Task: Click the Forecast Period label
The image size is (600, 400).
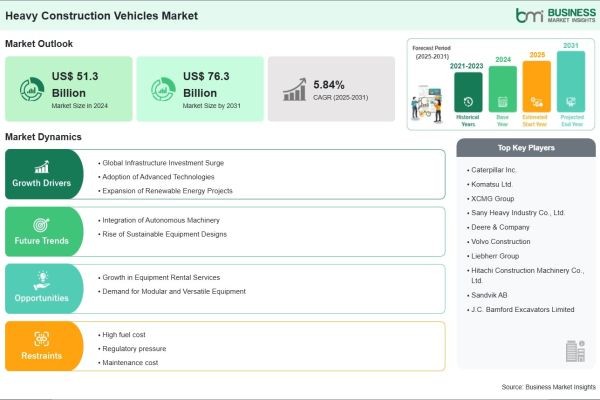Action: pos(432,48)
